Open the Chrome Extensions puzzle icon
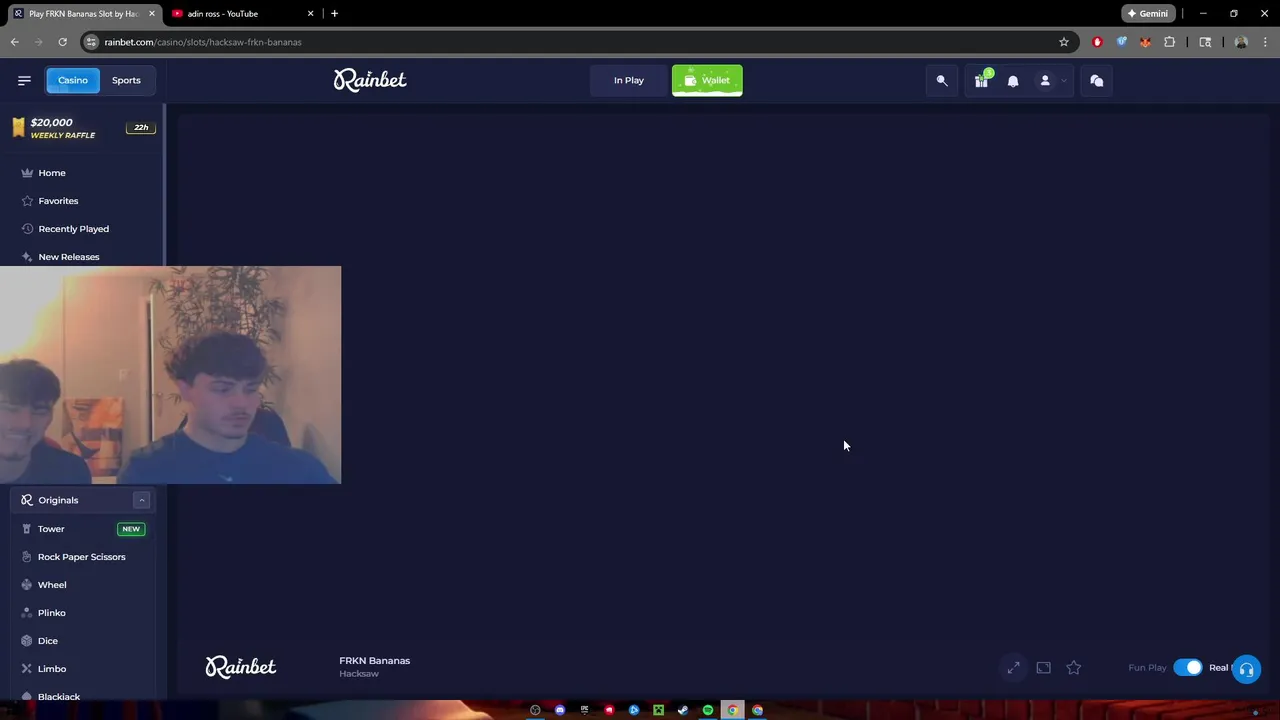The image size is (1280, 720). [1169, 42]
